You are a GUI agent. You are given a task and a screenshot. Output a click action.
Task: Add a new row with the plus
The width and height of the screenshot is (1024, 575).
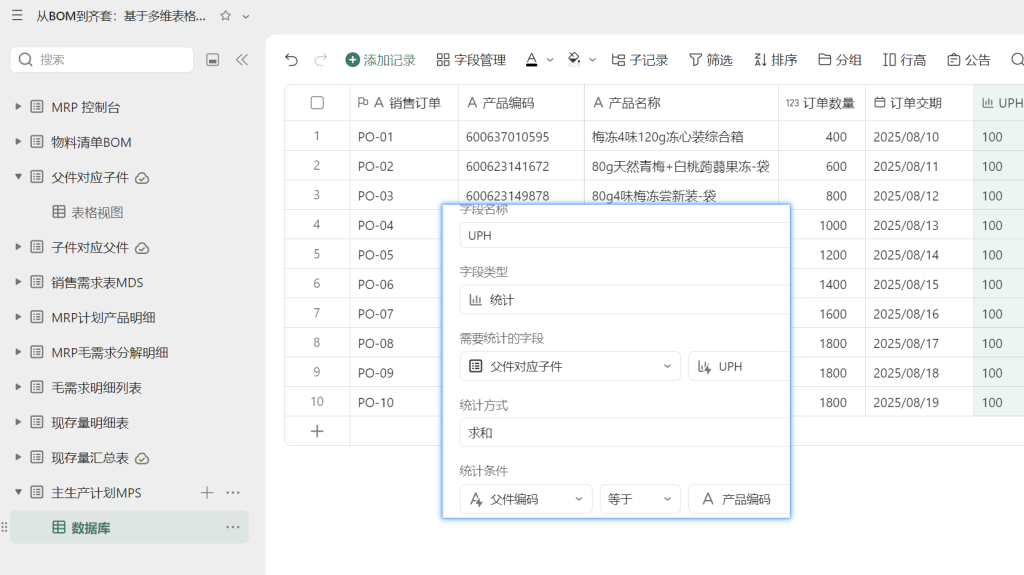(317, 431)
